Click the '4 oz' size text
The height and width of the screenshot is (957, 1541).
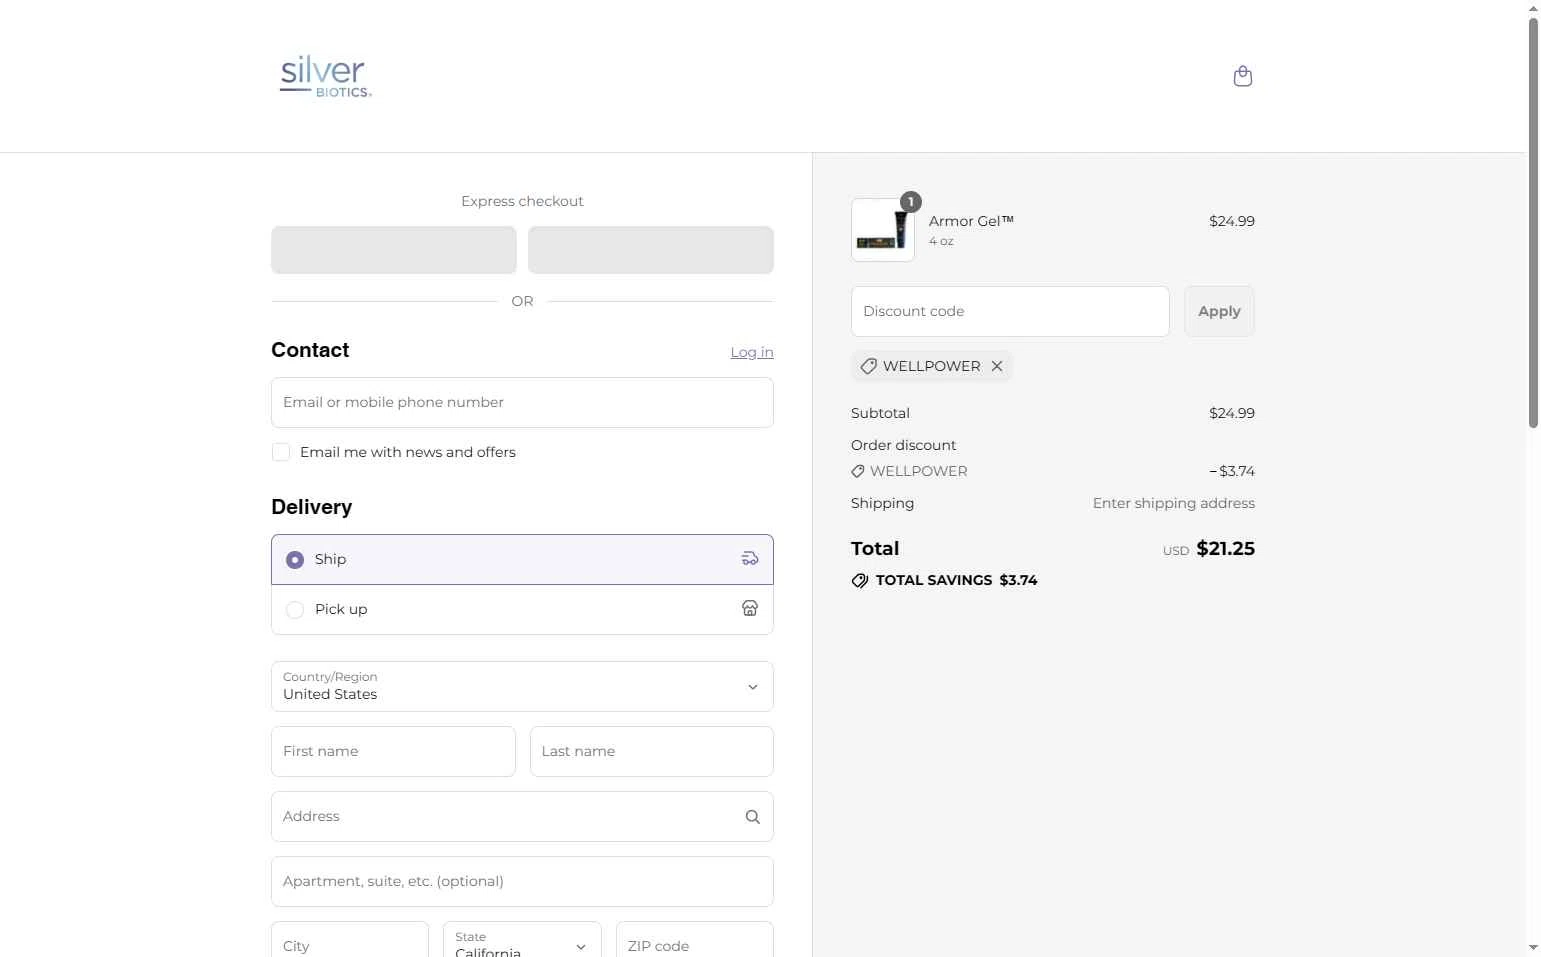tap(941, 241)
